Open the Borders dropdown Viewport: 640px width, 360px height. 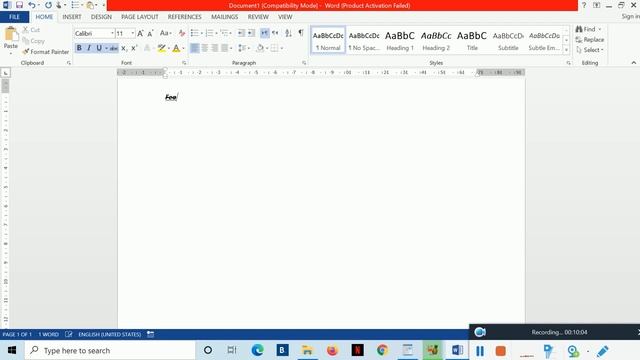(x=282, y=48)
